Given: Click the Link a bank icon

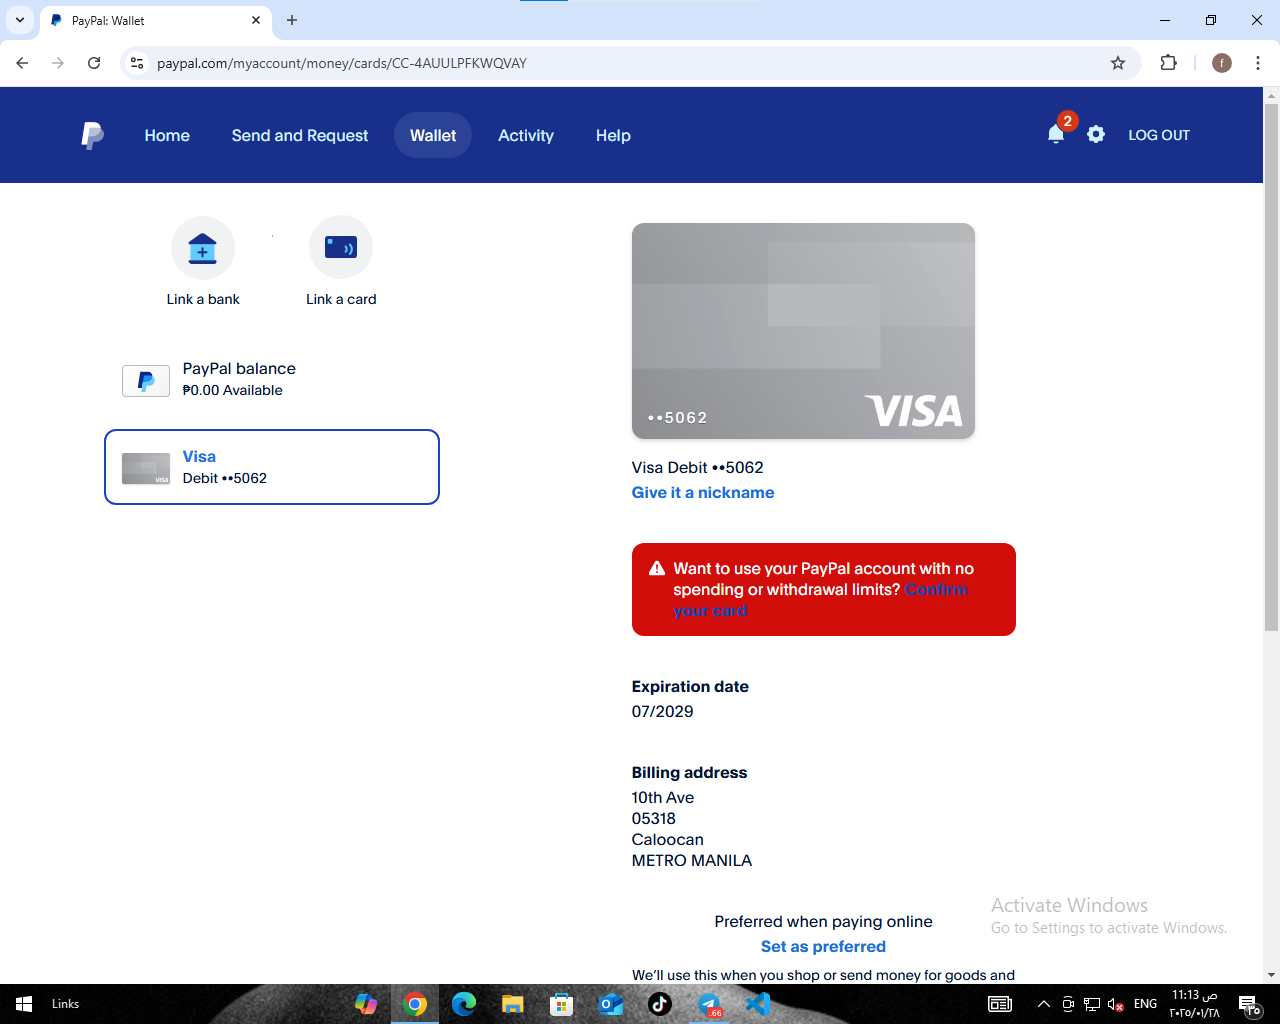Looking at the screenshot, I should [x=203, y=248].
